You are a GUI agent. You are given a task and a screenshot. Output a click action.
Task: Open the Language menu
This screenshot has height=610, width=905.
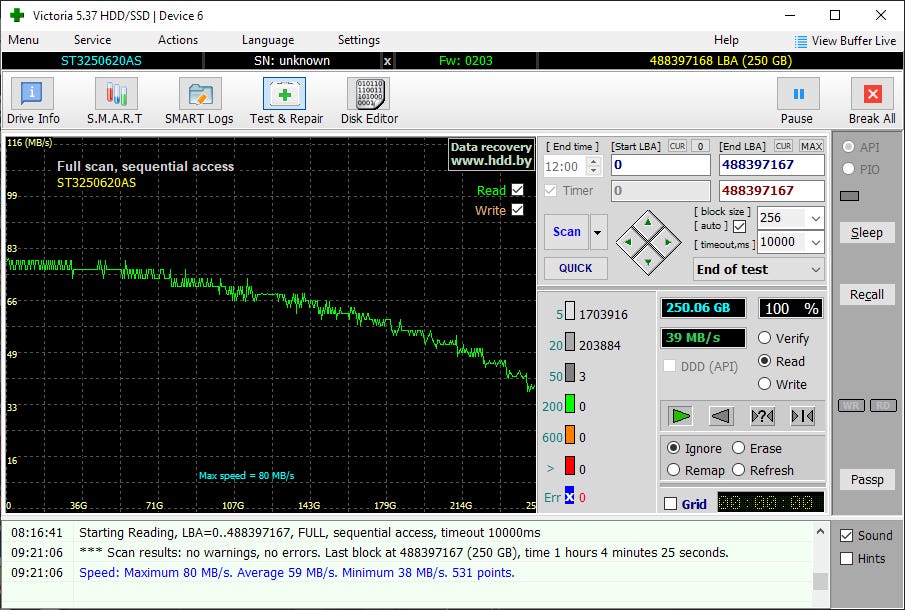[x=267, y=40]
